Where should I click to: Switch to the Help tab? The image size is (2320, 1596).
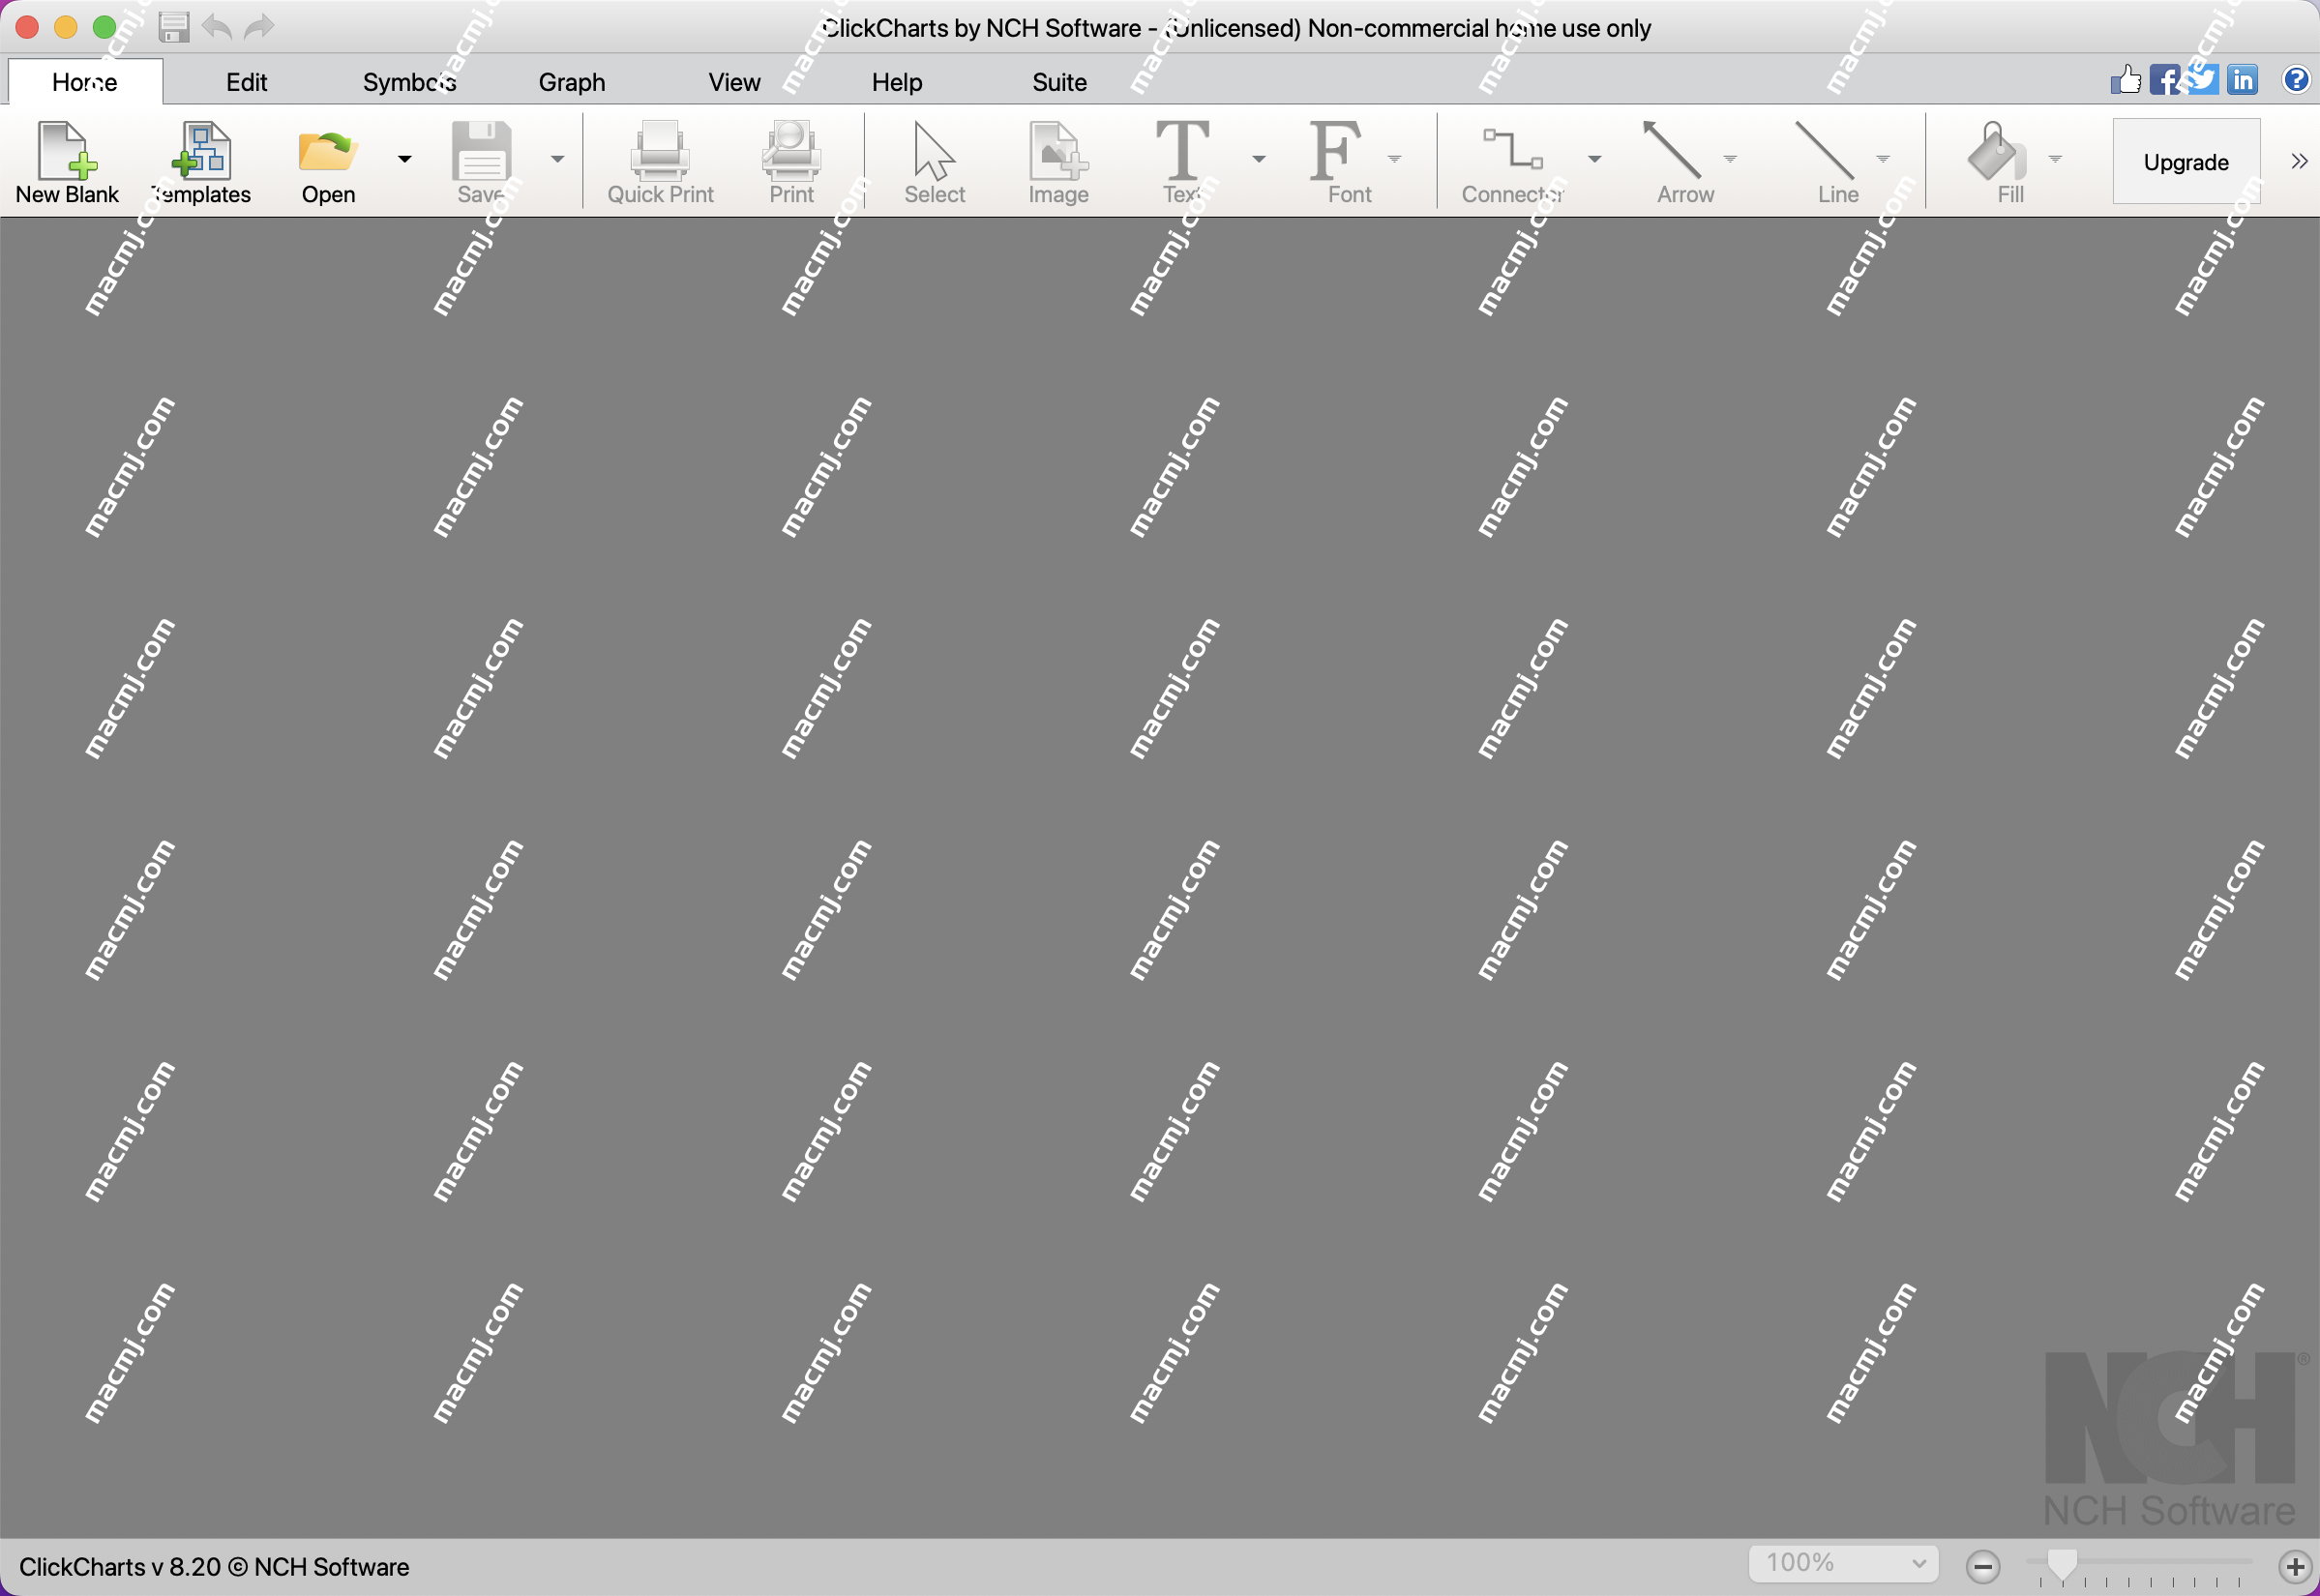click(897, 82)
